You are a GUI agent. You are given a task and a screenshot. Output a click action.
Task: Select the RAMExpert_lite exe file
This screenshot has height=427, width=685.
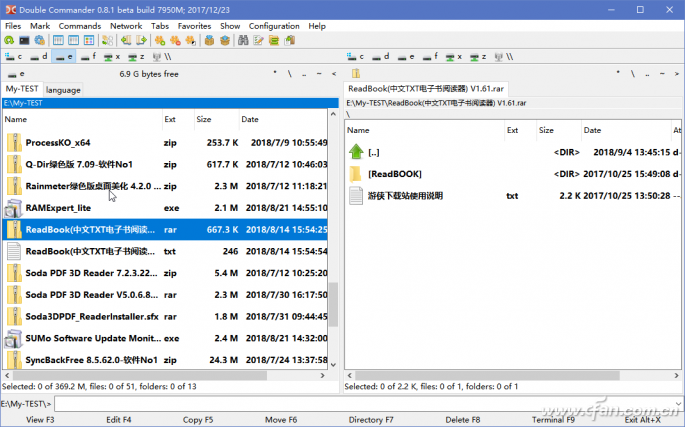pyautogui.click(x=165, y=208)
